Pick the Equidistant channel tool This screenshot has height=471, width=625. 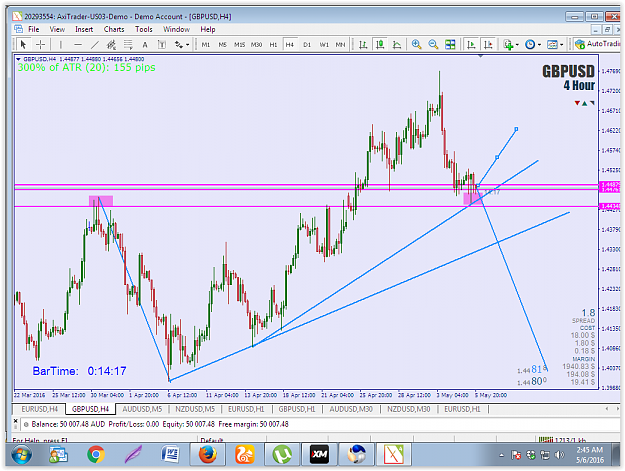pyautogui.click(x=111, y=44)
